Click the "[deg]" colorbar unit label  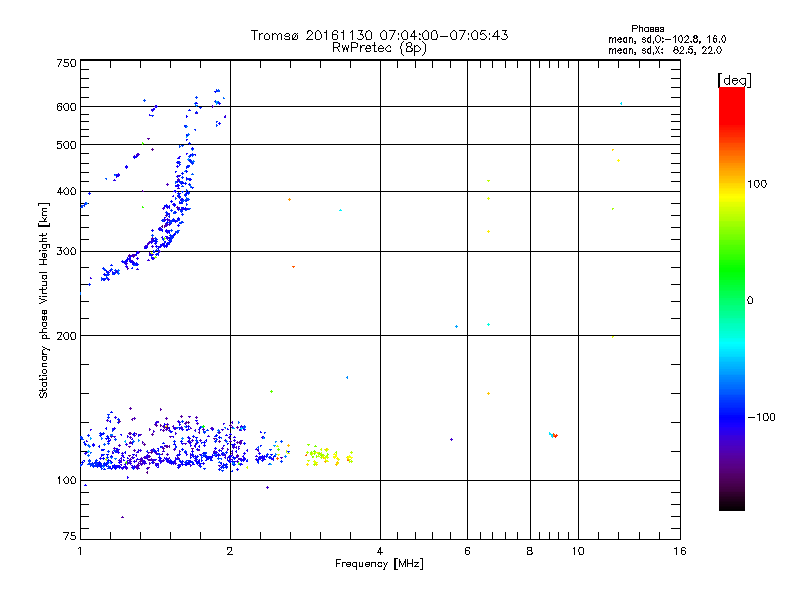[x=734, y=80]
